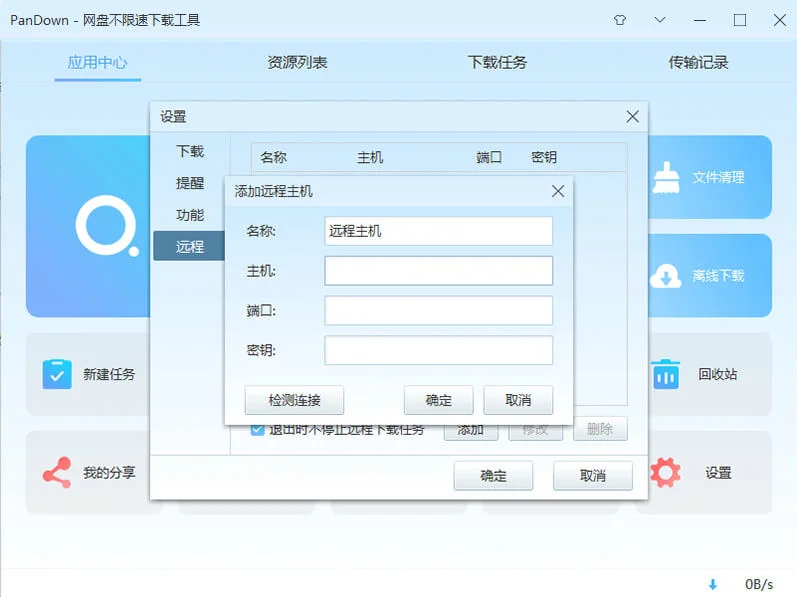Click the 检测连接 button
The image size is (797, 597).
[x=294, y=400]
